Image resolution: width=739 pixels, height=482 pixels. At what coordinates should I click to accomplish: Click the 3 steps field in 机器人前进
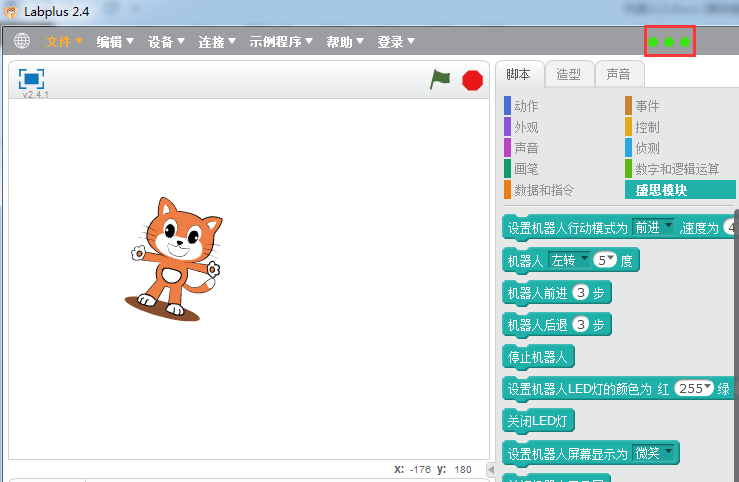click(581, 293)
